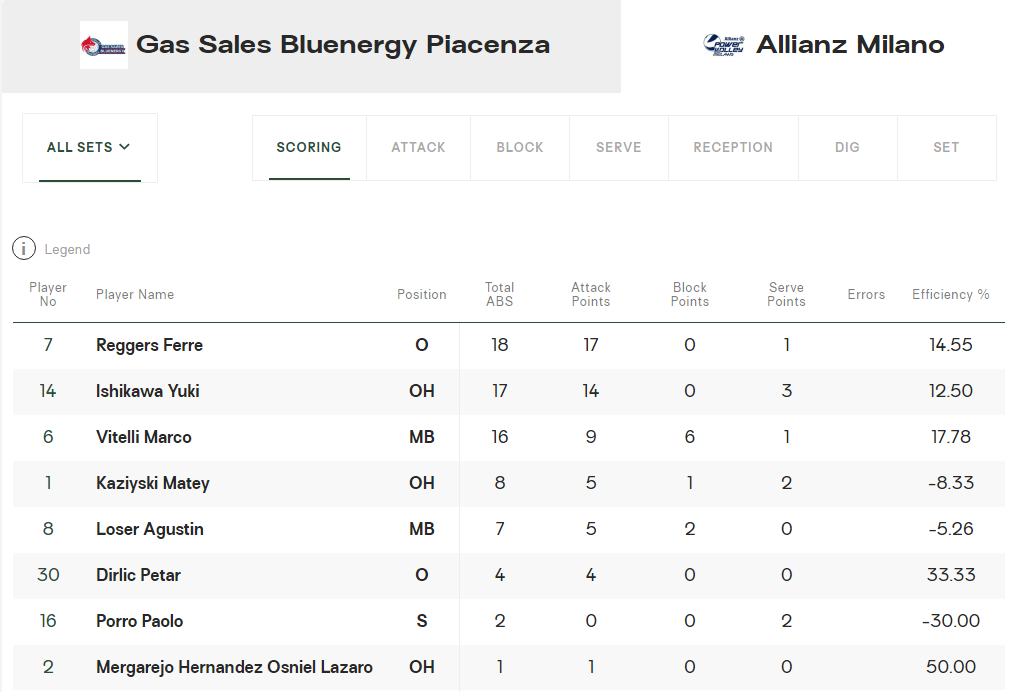Click the Gas Sales Bluenergy Piacenza team logo
The image size is (1012, 692).
tap(104, 45)
